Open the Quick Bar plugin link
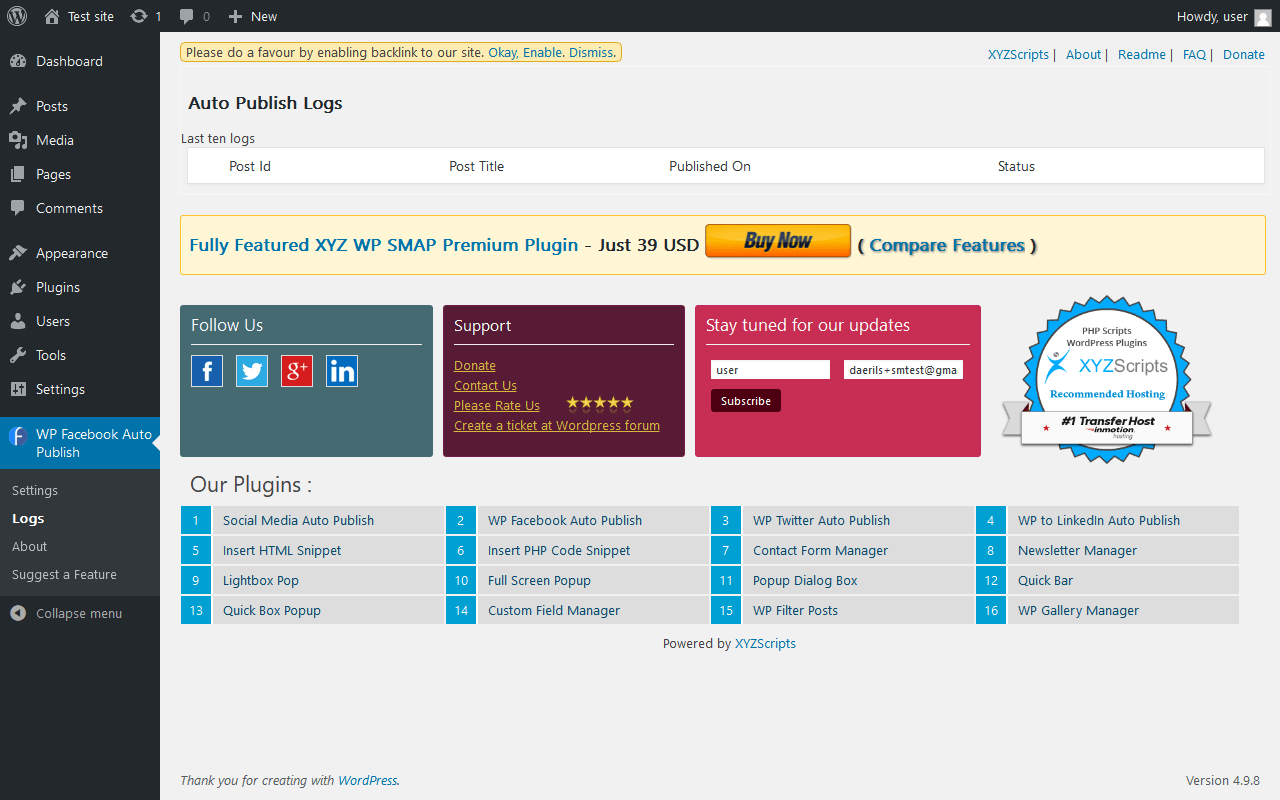 (1046, 580)
